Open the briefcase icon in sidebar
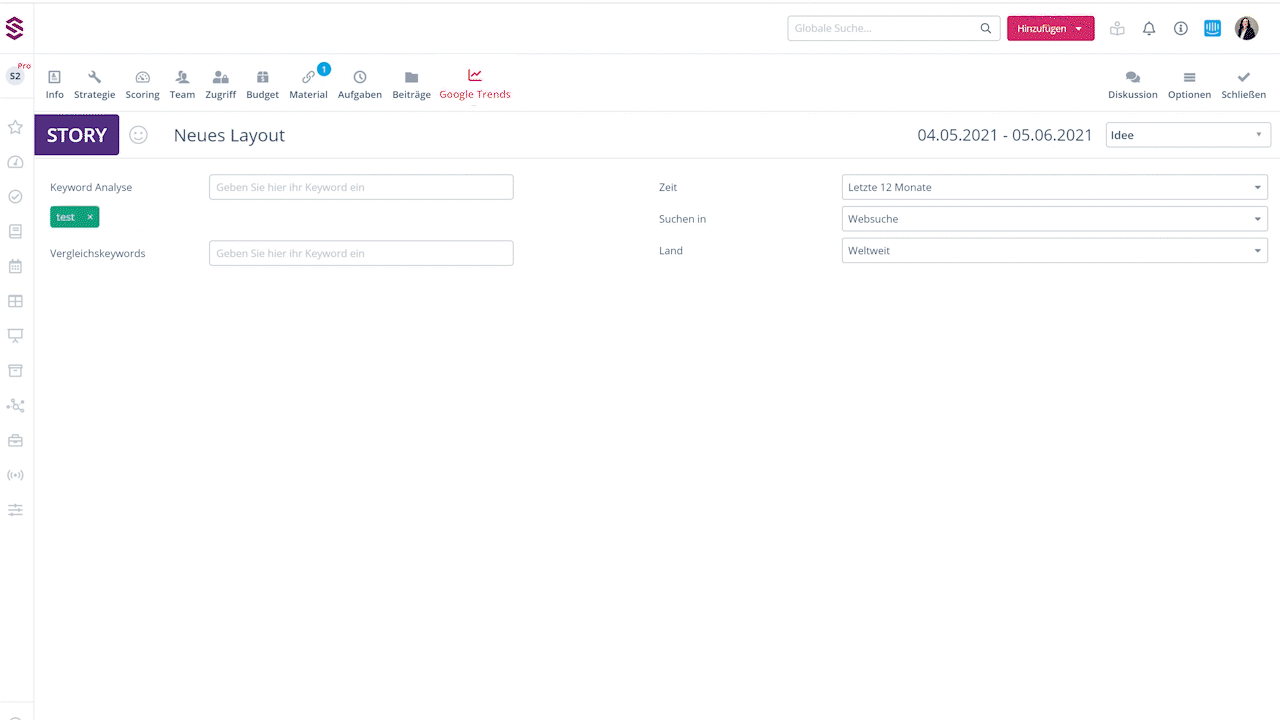 click(x=15, y=440)
